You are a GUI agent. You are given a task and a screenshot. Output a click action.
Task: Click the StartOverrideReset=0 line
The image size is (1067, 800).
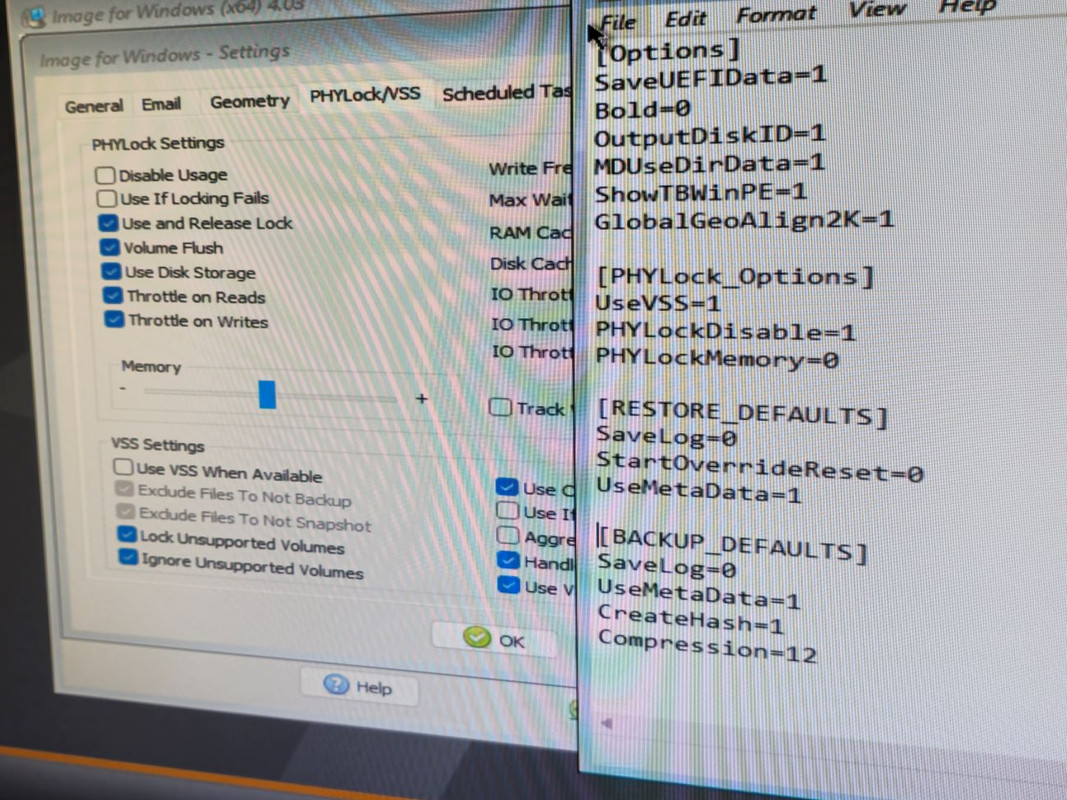click(x=759, y=467)
